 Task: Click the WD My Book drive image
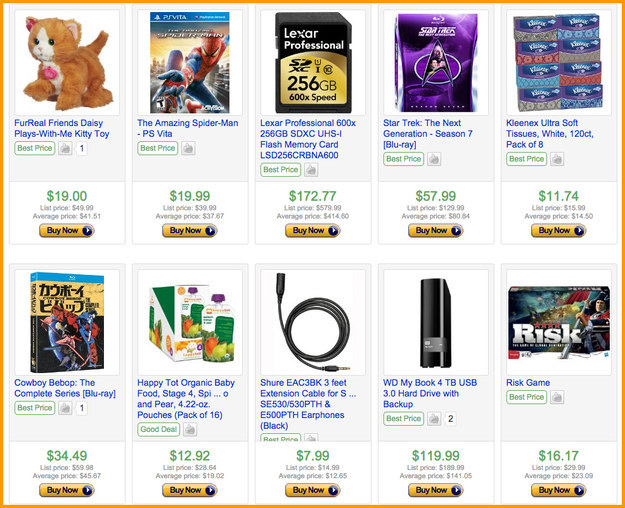[435, 321]
